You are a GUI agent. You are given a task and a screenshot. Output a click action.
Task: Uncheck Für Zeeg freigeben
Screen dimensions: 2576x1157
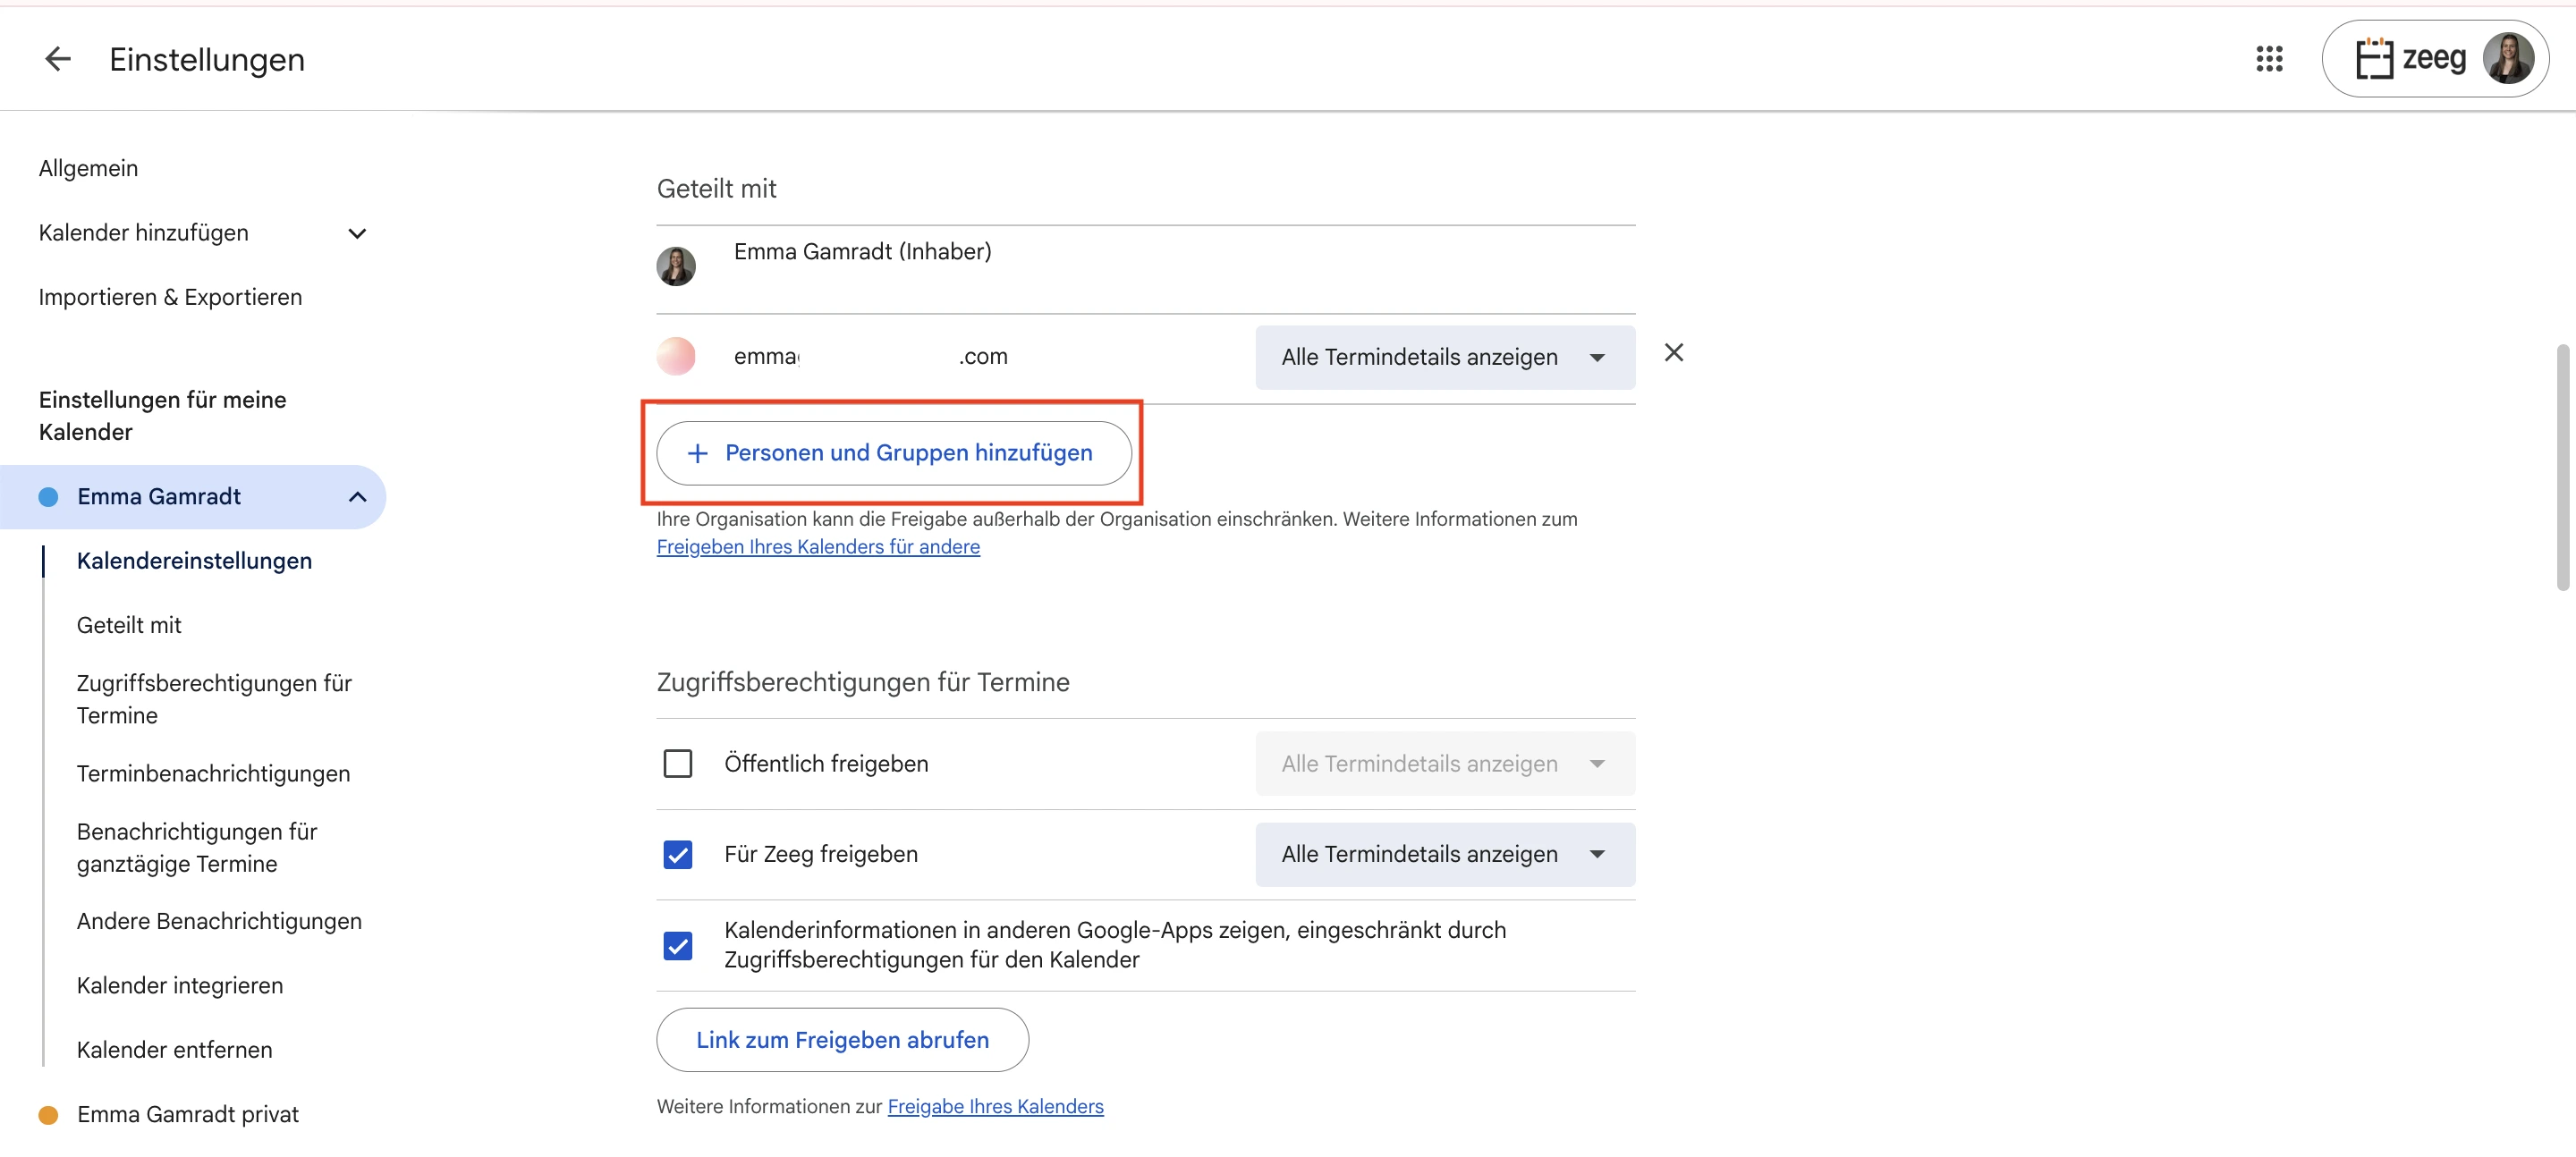(x=677, y=854)
